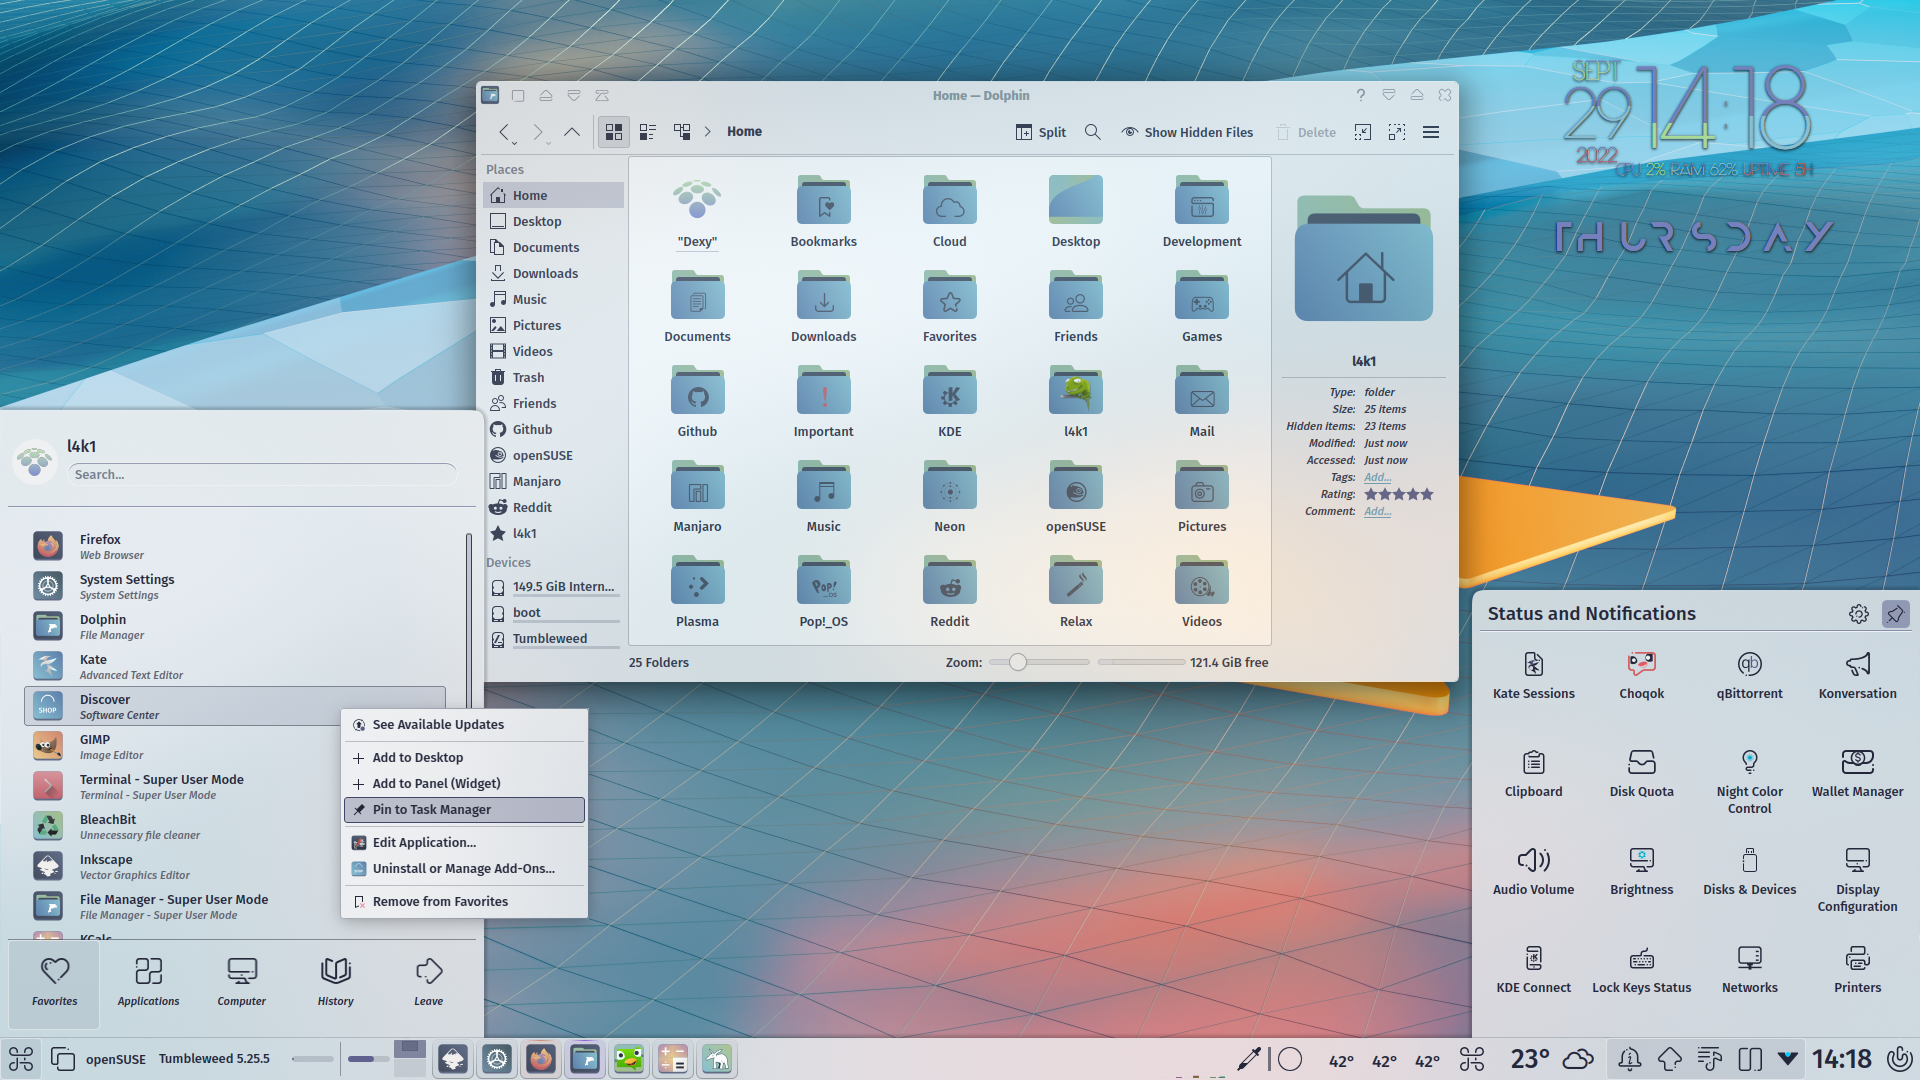Open Dolphin hamburger menu

point(1431,132)
